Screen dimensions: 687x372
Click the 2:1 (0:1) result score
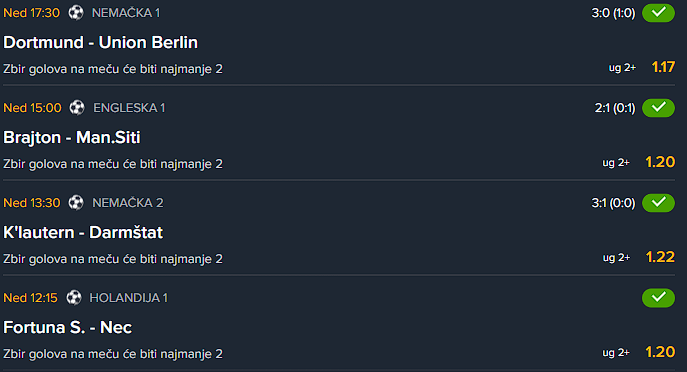click(x=615, y=108)
